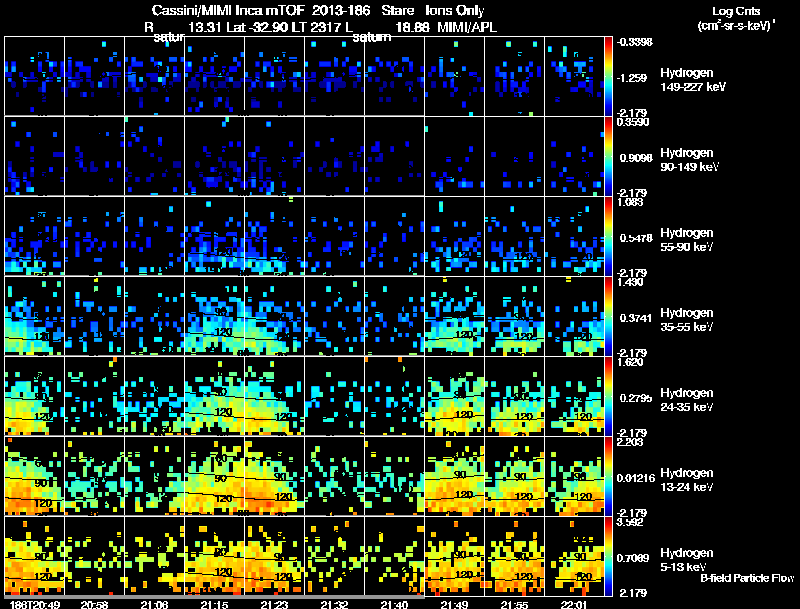This screenshot has height=609, width=800.
Task: Click the 21:32 time label
Action: [x=334, y=604]
